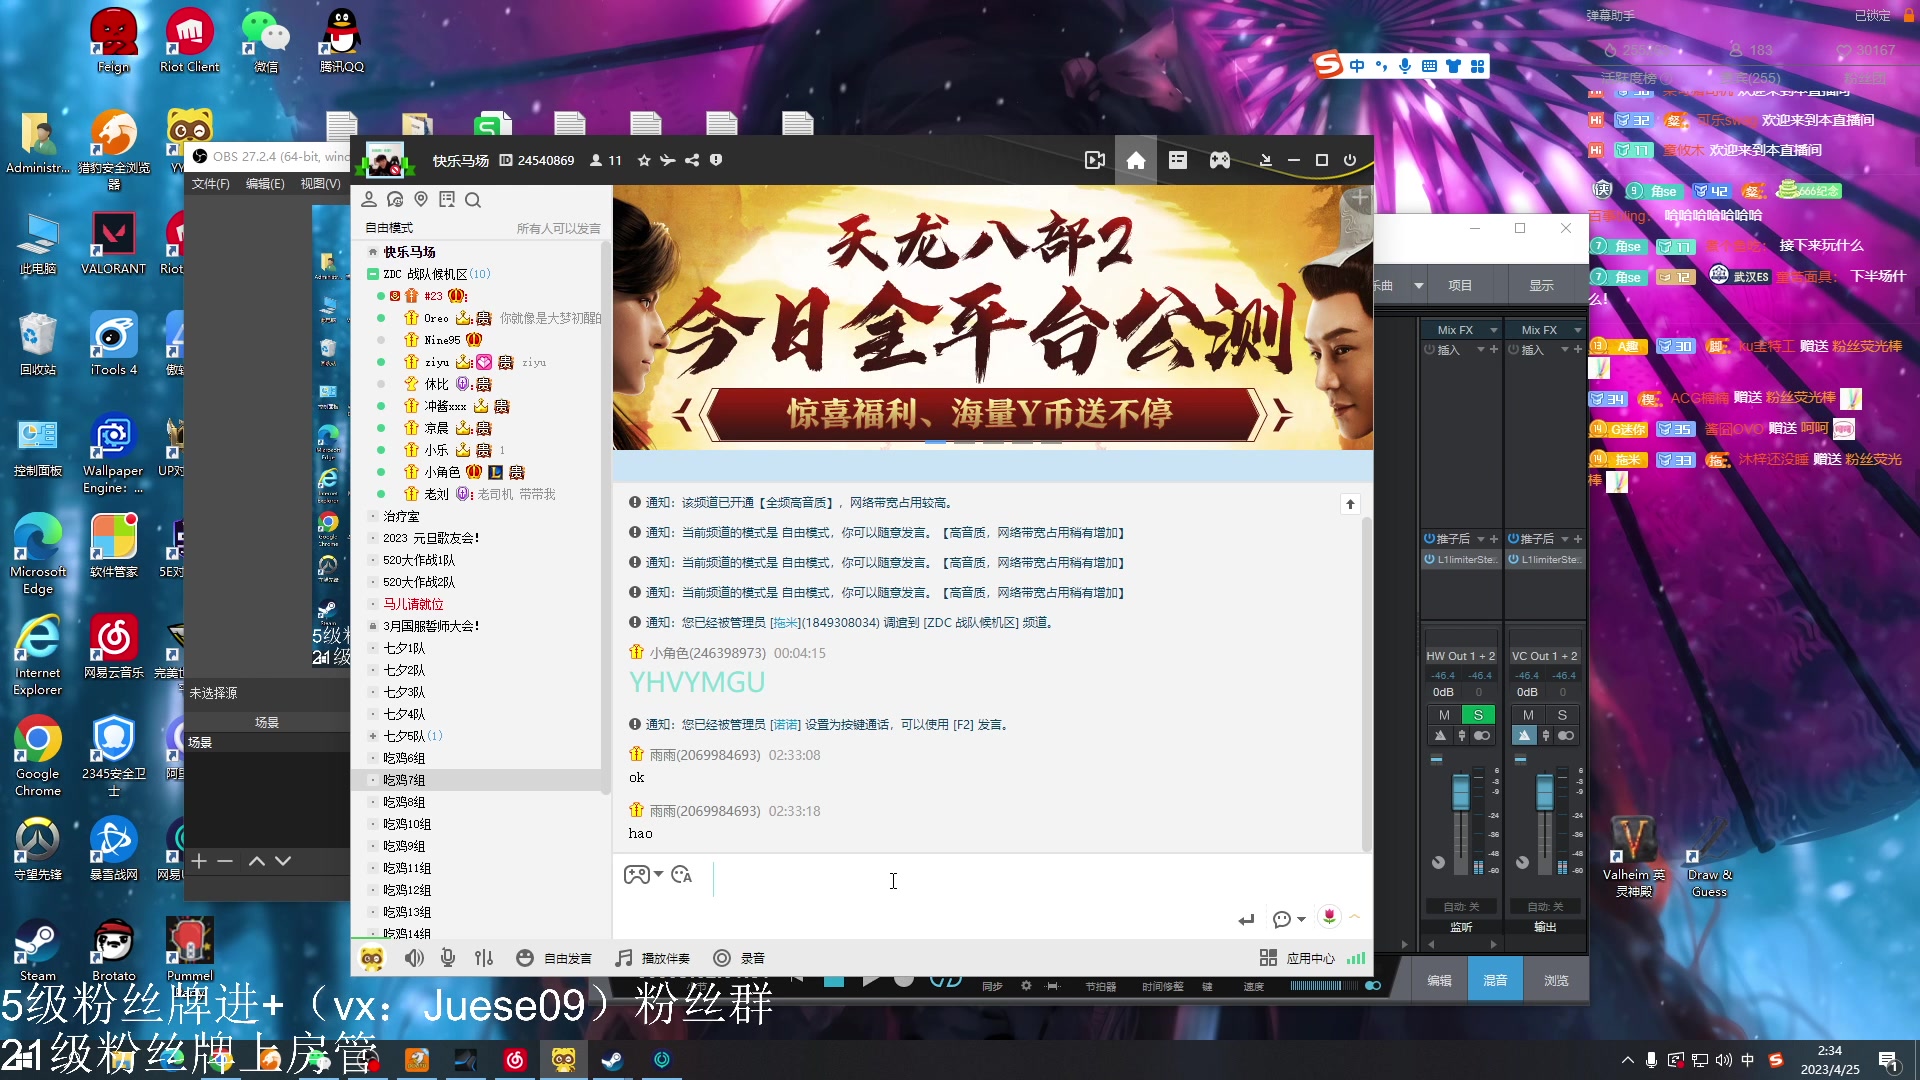Image resolution: width=1920 pixels, height=1080 pixels.
Task: Click the video broadcast icon in YY header
Action: click(x=1095, y=160)
